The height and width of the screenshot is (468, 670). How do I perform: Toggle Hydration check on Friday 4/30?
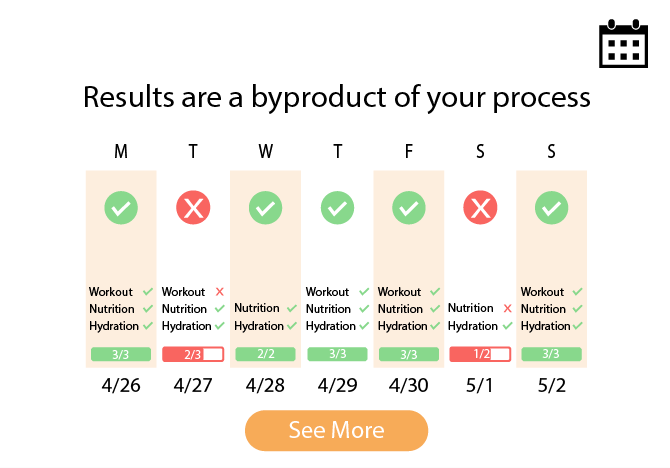435,326
